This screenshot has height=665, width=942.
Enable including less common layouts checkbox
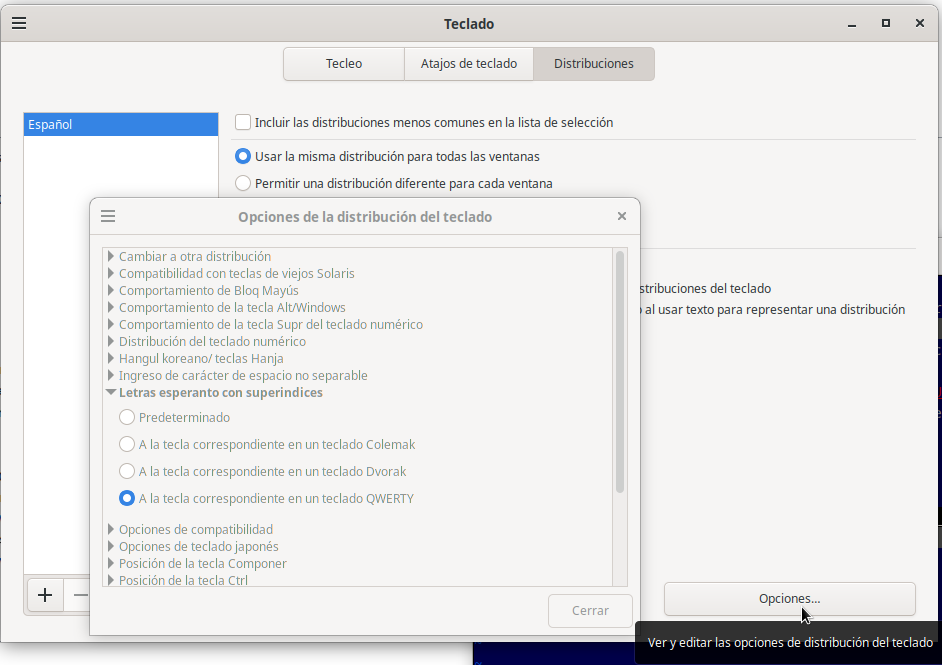[243, 122]
